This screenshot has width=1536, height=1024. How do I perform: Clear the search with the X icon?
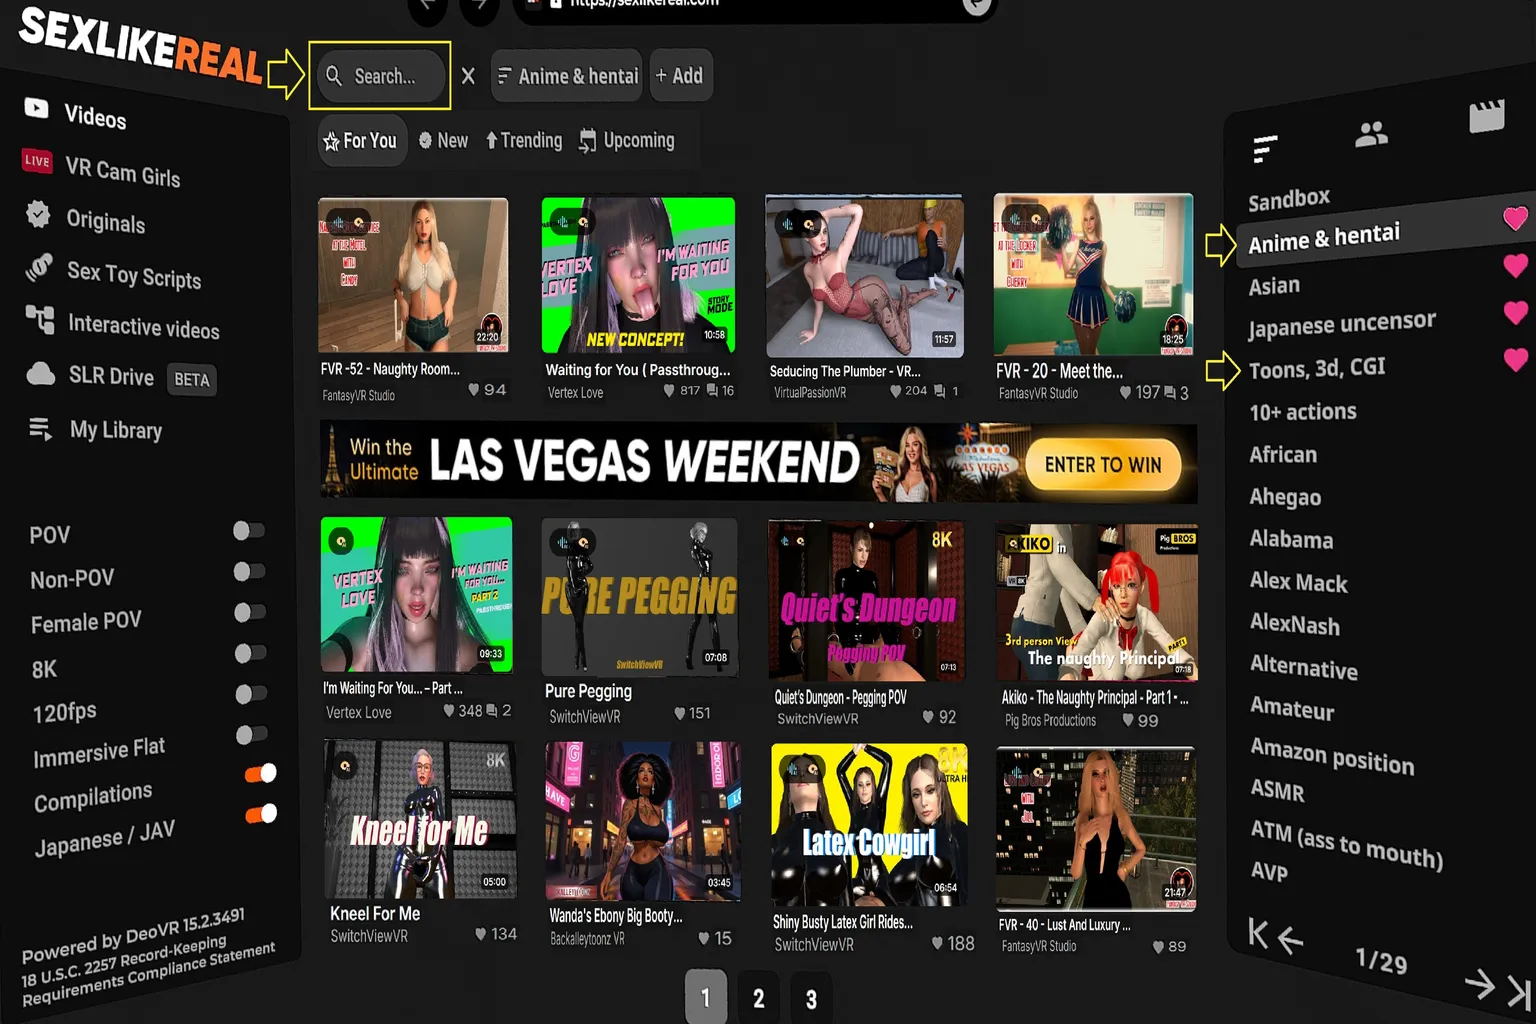468,76
